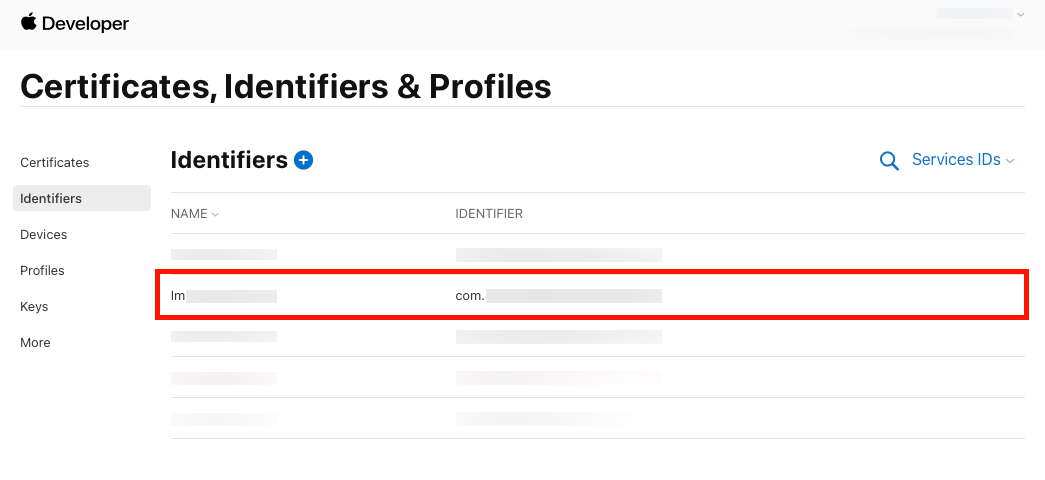Screen dimensions: 1045x480
Task: Sort by NAME column chevron
Action: 215,214
